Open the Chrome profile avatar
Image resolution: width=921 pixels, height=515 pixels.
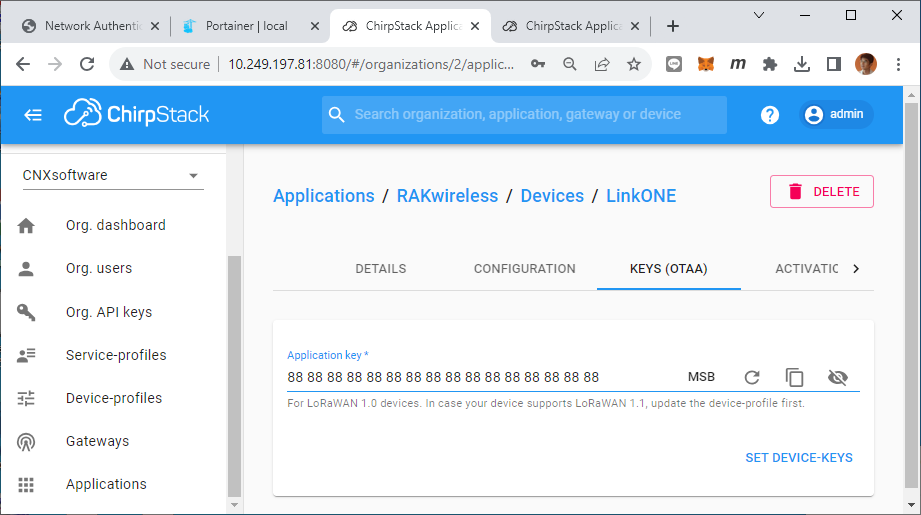(866, 64)
